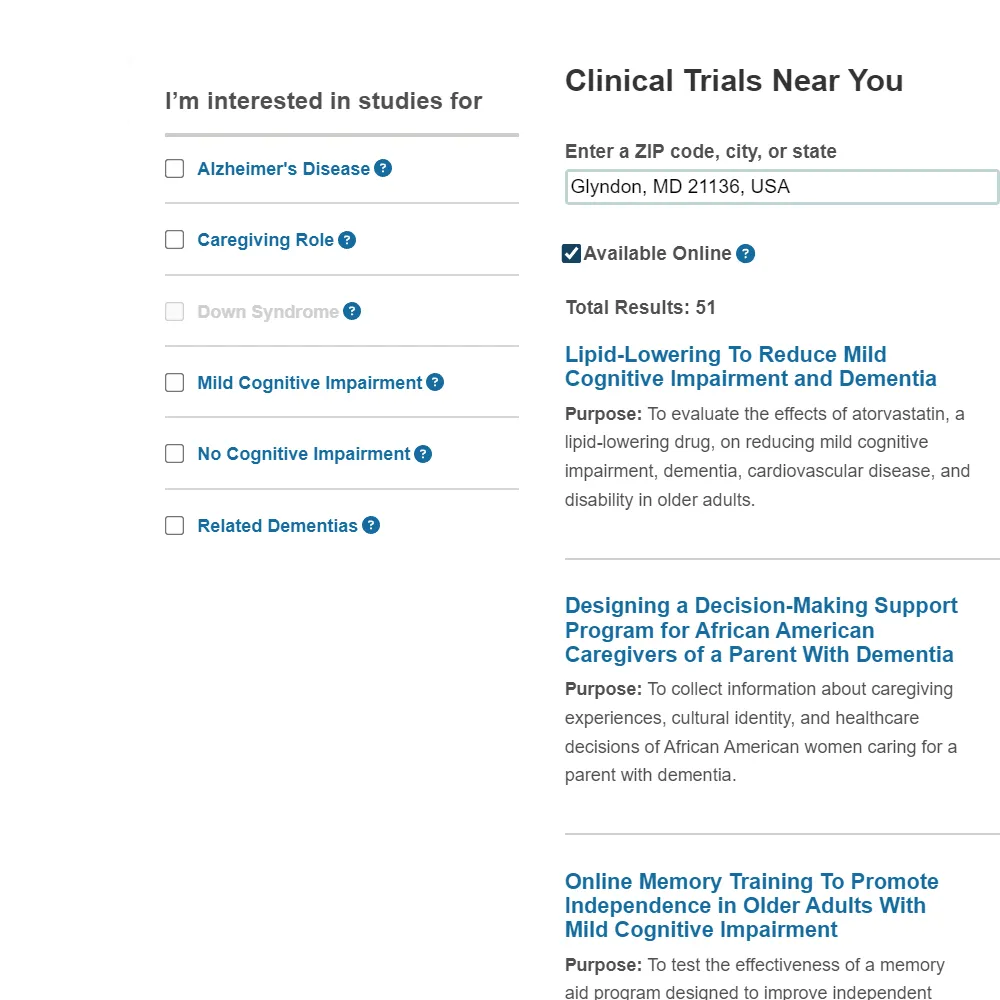Click the disabled Down Syndrome checkbox
Screen dimensions: 1000x1000
click(174, 312)
